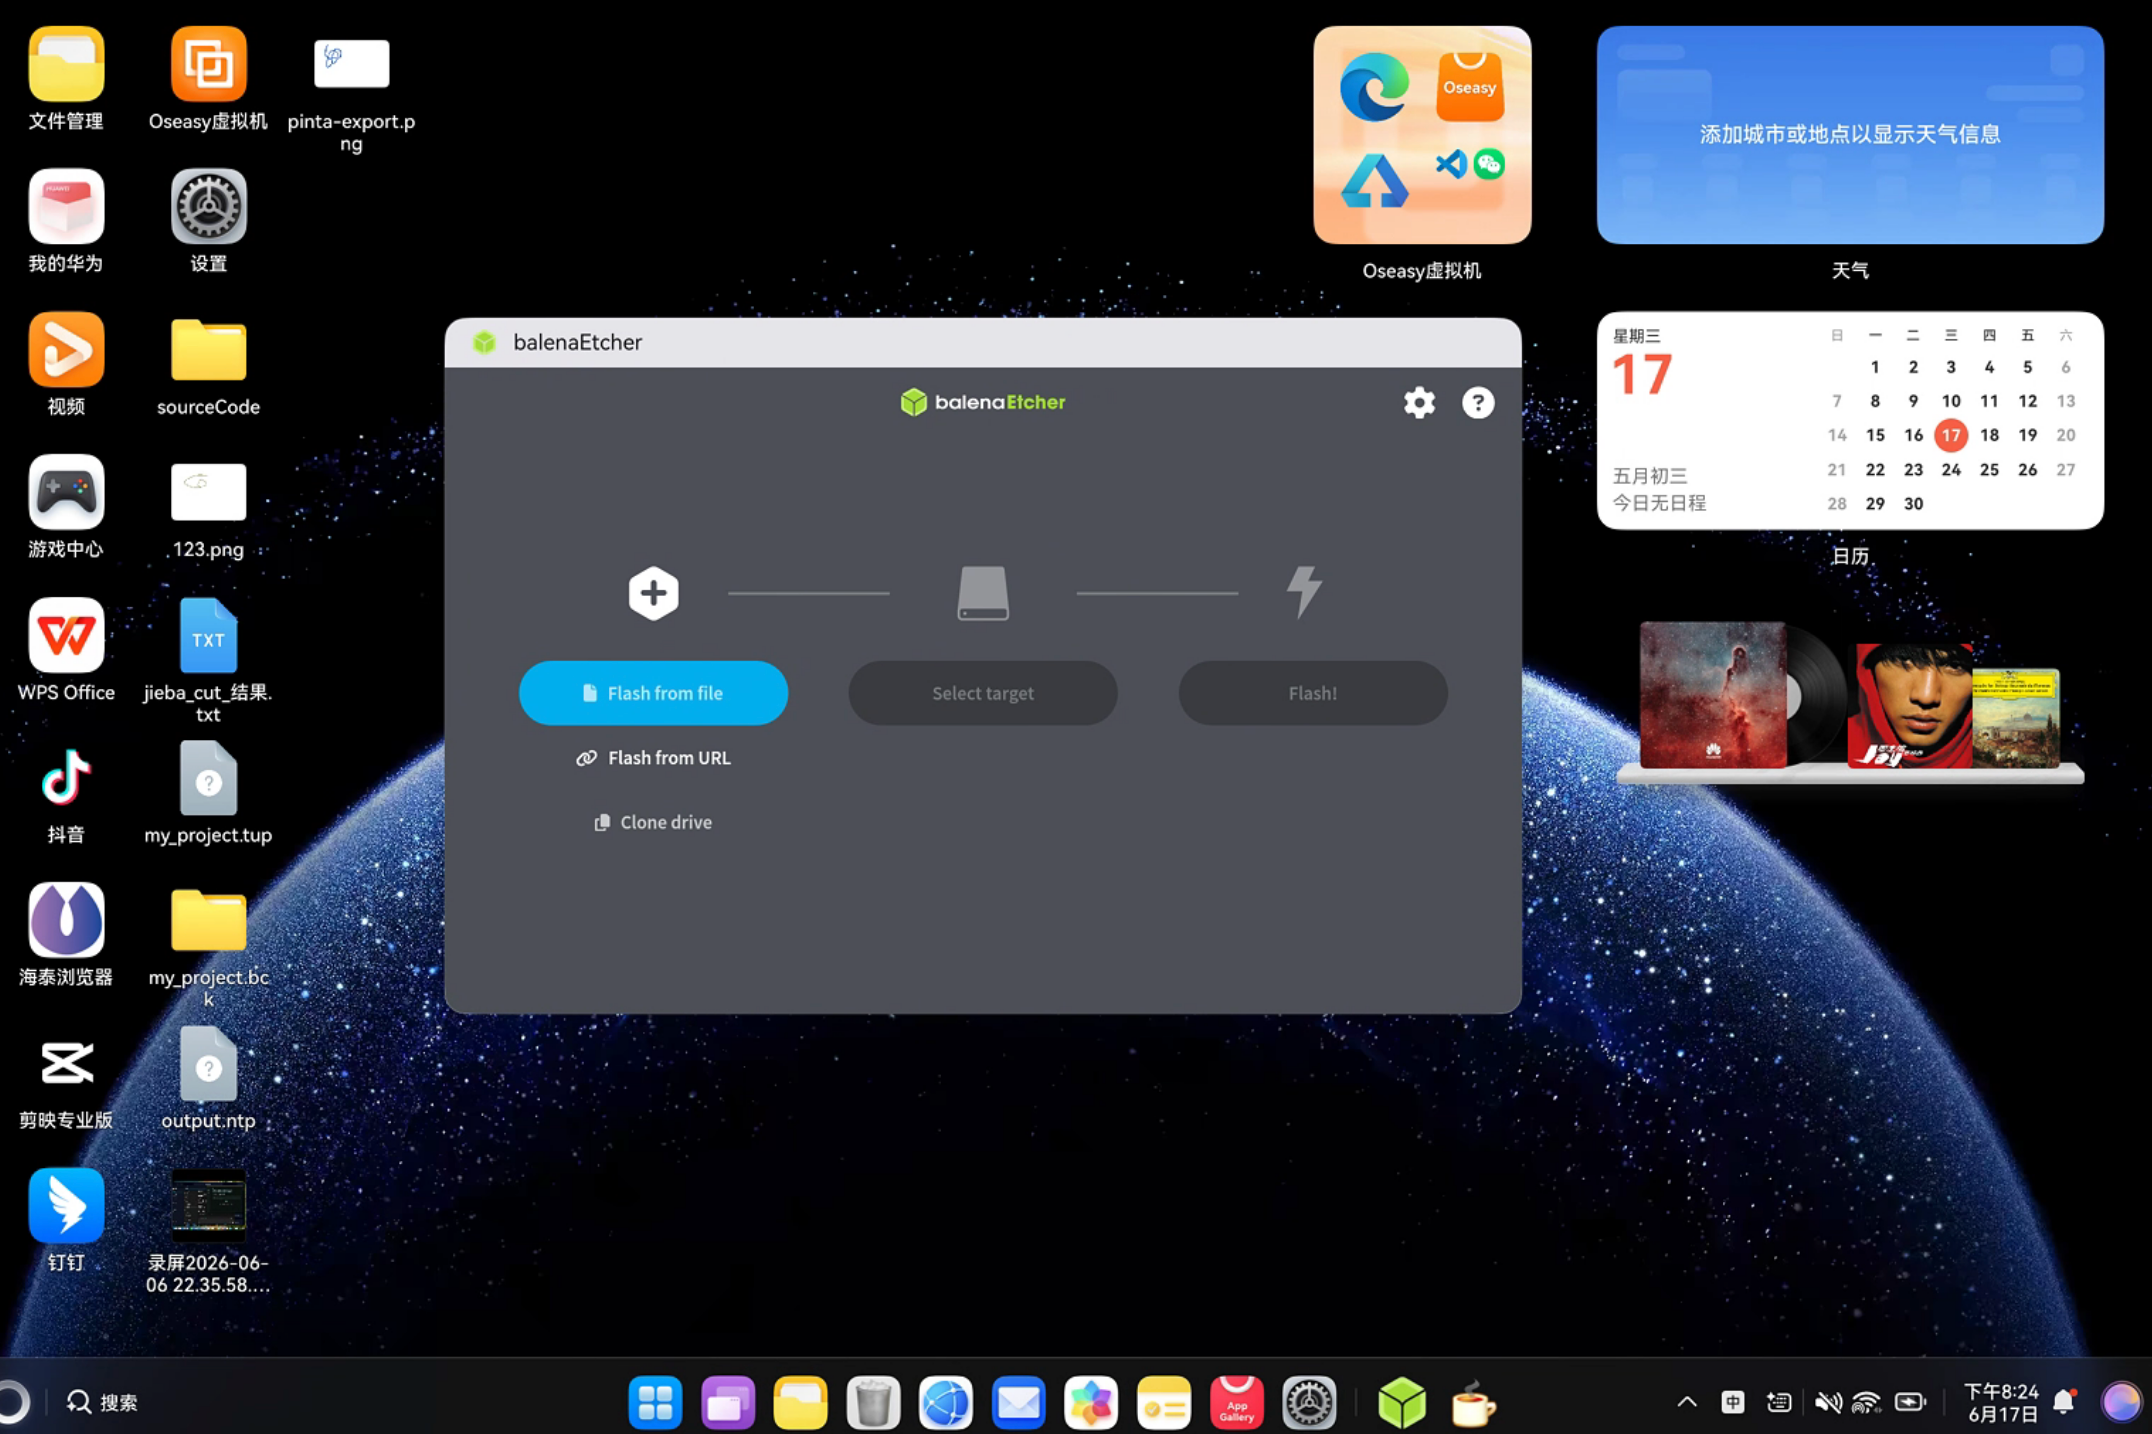This screenshot has width=2152, height=1434.
Task: Open 文件管理 desktop icon
Action: (66, 80)
